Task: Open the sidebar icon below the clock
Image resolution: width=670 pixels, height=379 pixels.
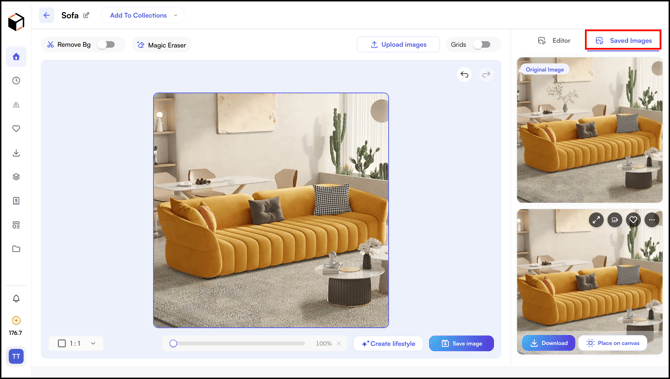Action: 16,105
